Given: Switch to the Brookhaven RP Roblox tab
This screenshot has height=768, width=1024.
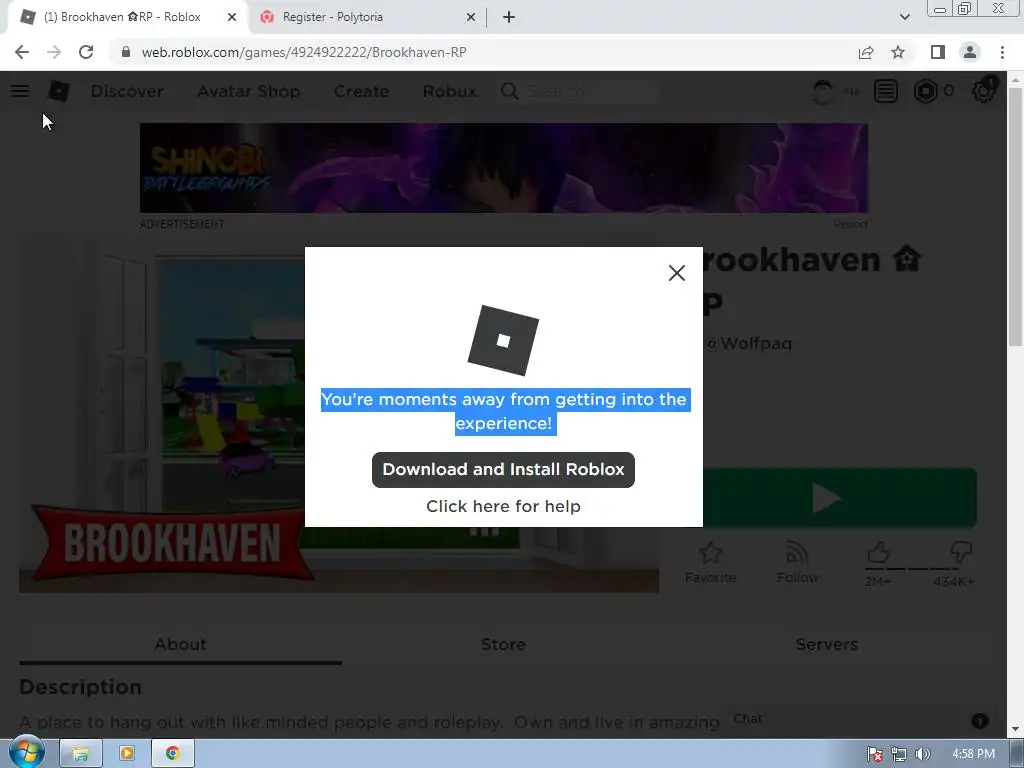Looking at the screenshot, I should pyautogui.click(x=124, y=17).
